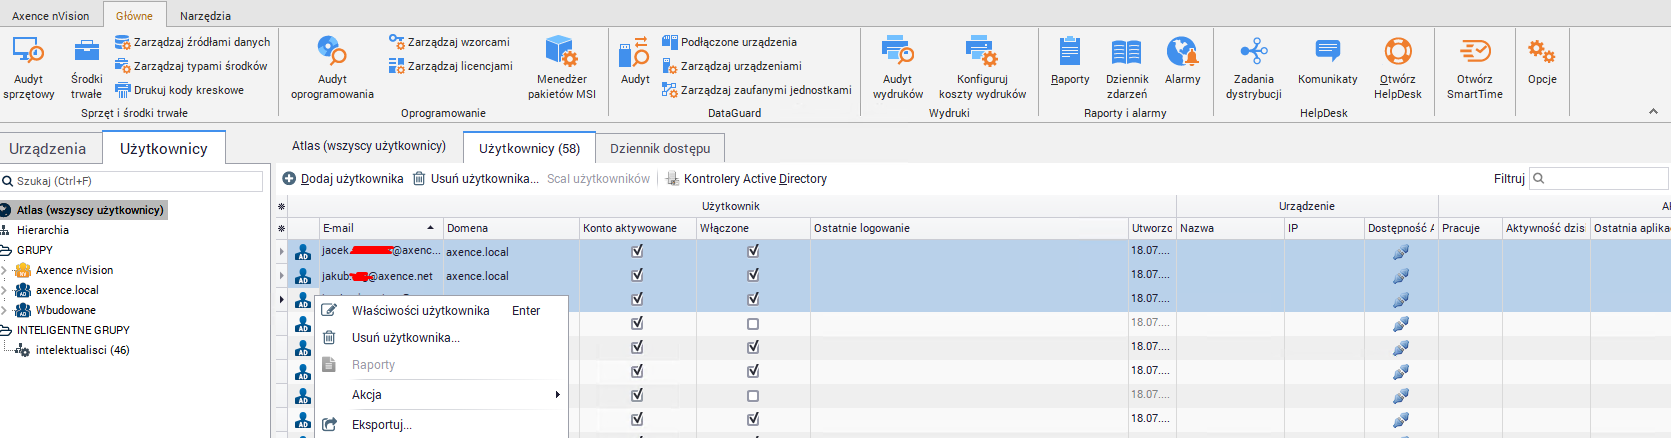The width and height of the screenshot is (1671, 438).
Task: Click Zarządzaj typami środków
Action: (x=191, y=66)
